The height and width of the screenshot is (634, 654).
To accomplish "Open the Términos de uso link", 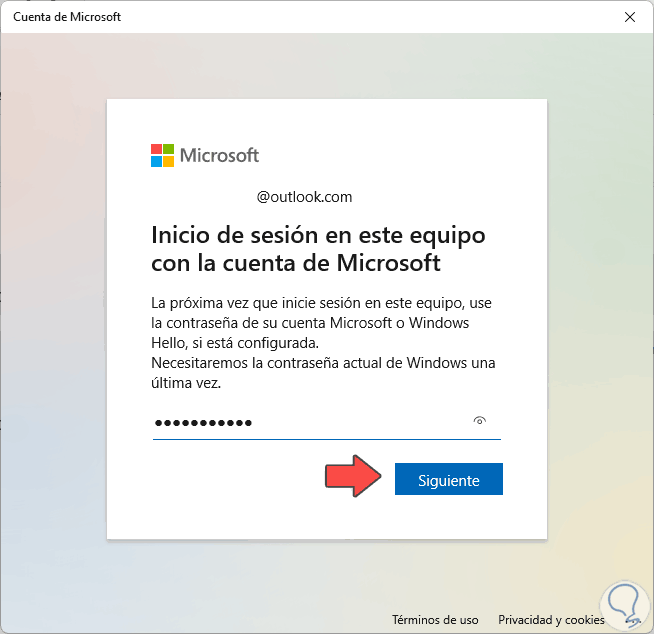I will click(x=435, y=620).
